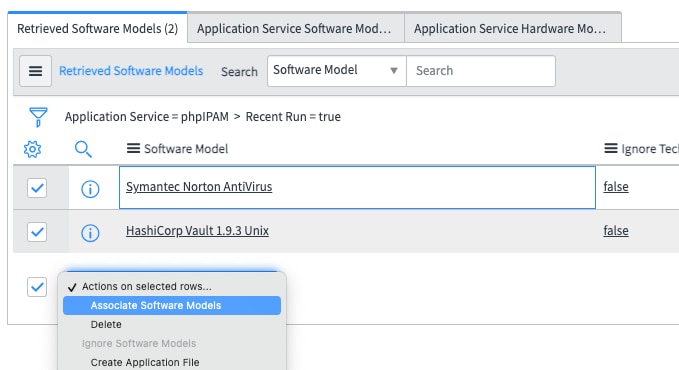The height and width of the screenshot is (370, 679).
Task: Choose Associate Software Models action
Action: [x=172, y=305]
